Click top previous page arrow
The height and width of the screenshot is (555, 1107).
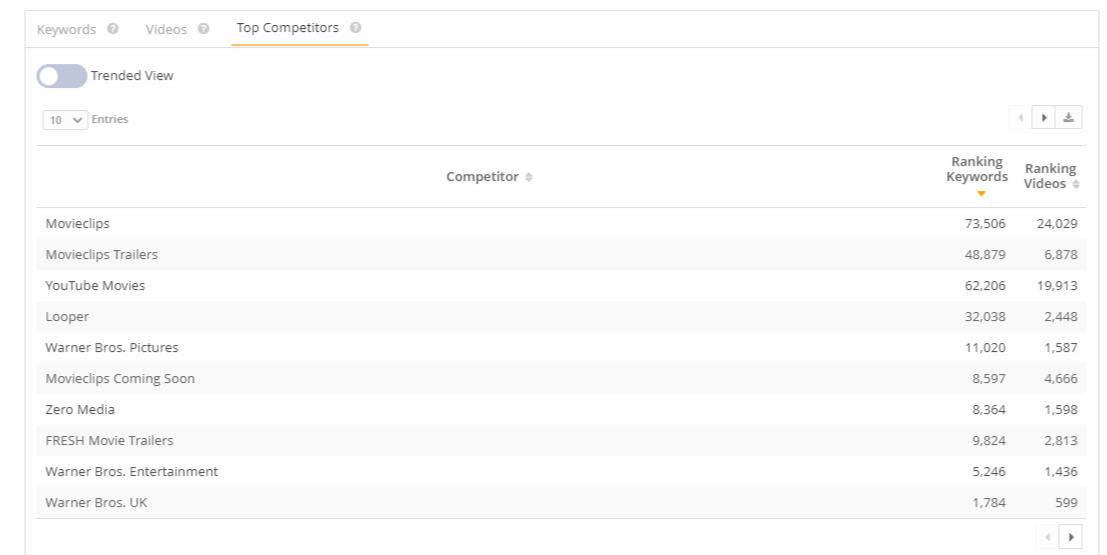click(1021, 118)
